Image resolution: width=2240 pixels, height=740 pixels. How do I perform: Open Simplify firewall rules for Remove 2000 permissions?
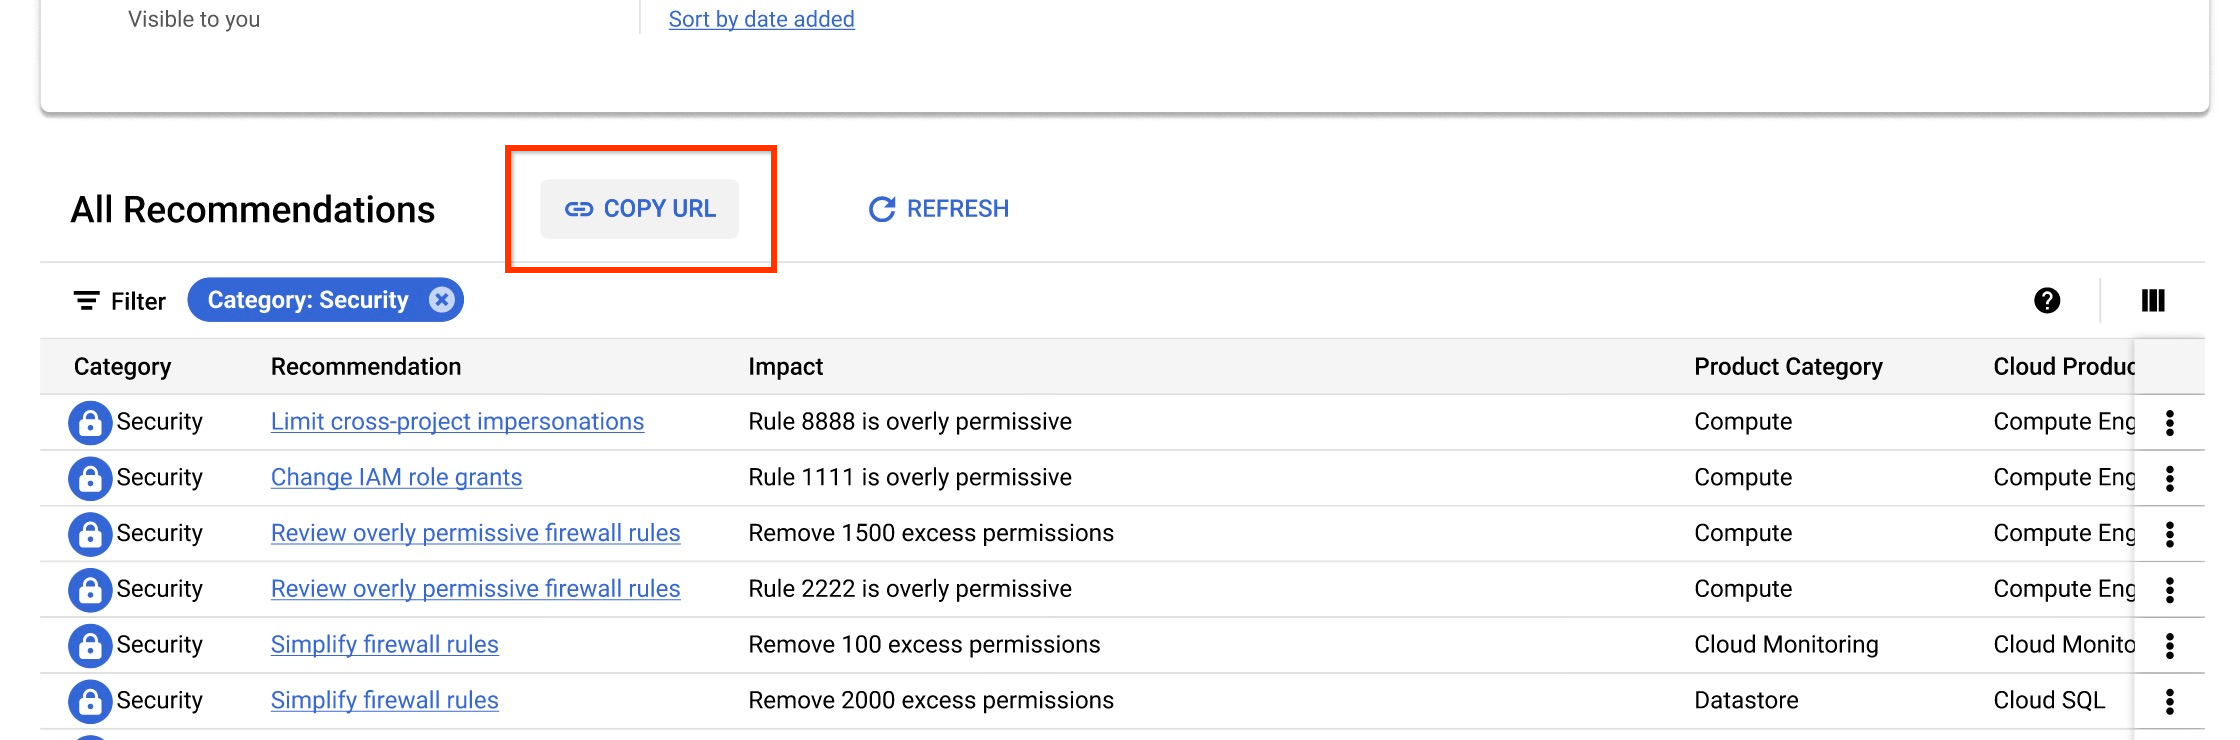384,701
